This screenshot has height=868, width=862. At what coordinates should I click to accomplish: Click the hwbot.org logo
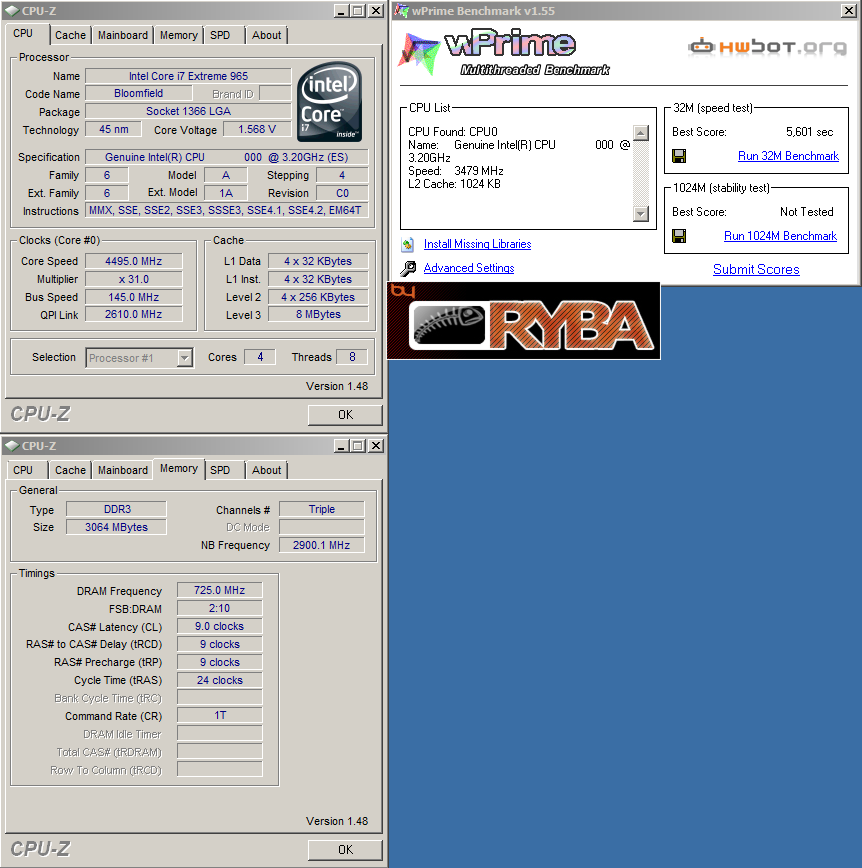pyautogui.click(x=767, y=46)
